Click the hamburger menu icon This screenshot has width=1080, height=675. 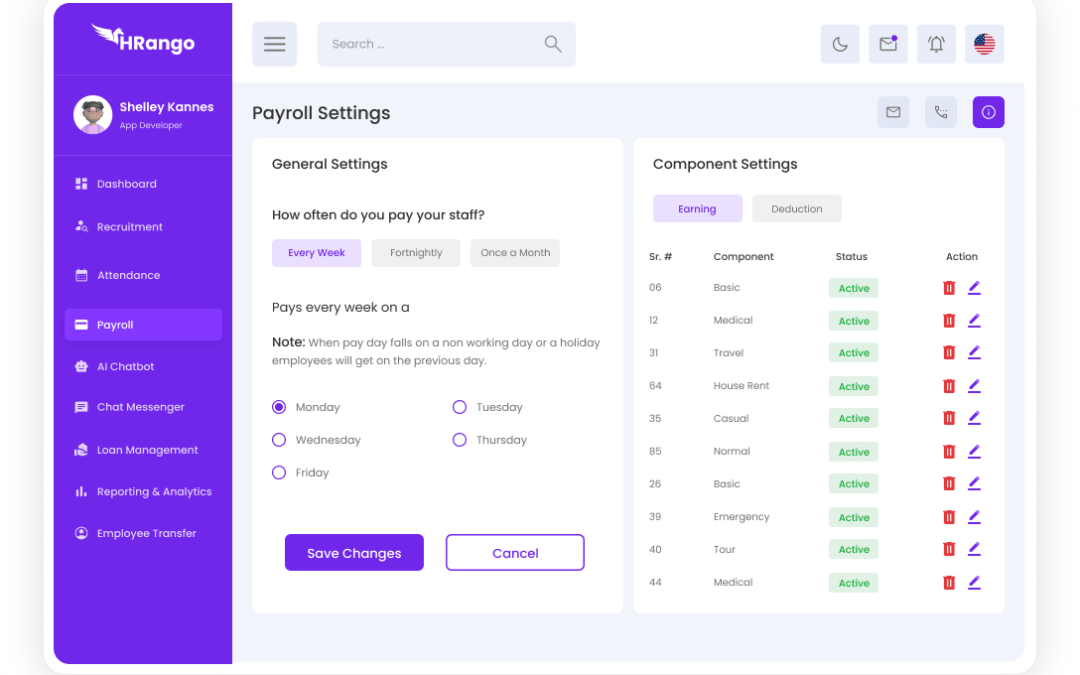pyautogui.click(x=274, y=44)
